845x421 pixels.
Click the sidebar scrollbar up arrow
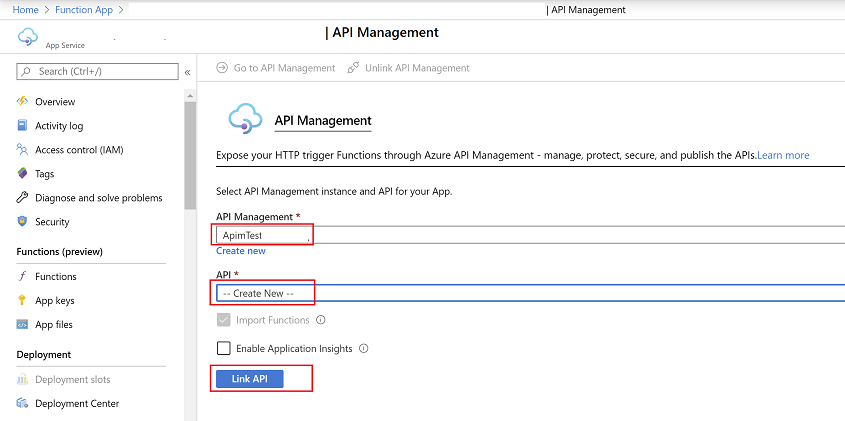tap(190, 96)
